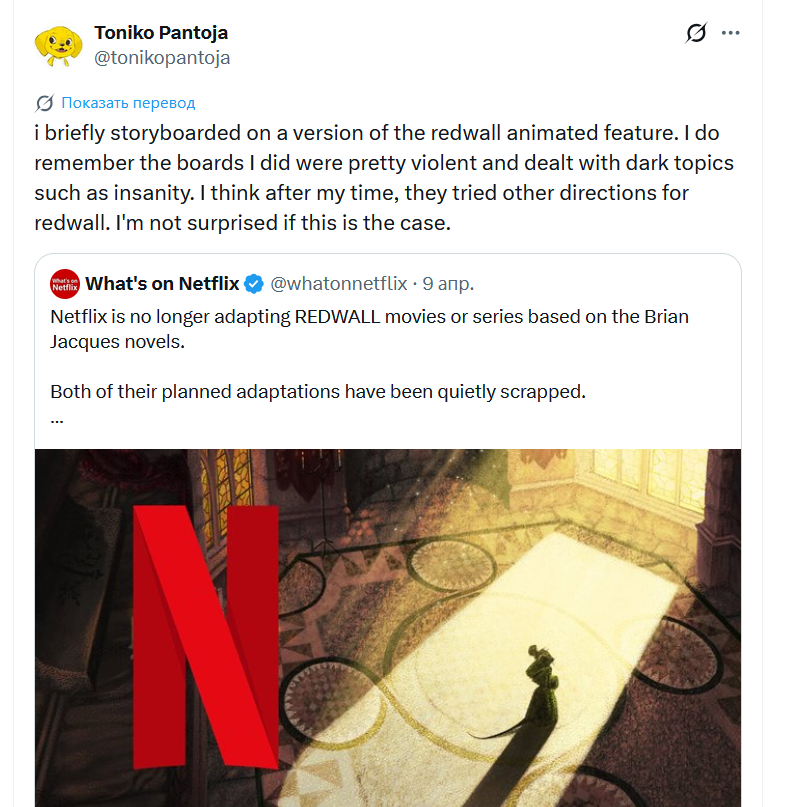Viewport: 791px width, 807px height.
Task: Open the three-dot more options menu
Action: click(731, 33)
